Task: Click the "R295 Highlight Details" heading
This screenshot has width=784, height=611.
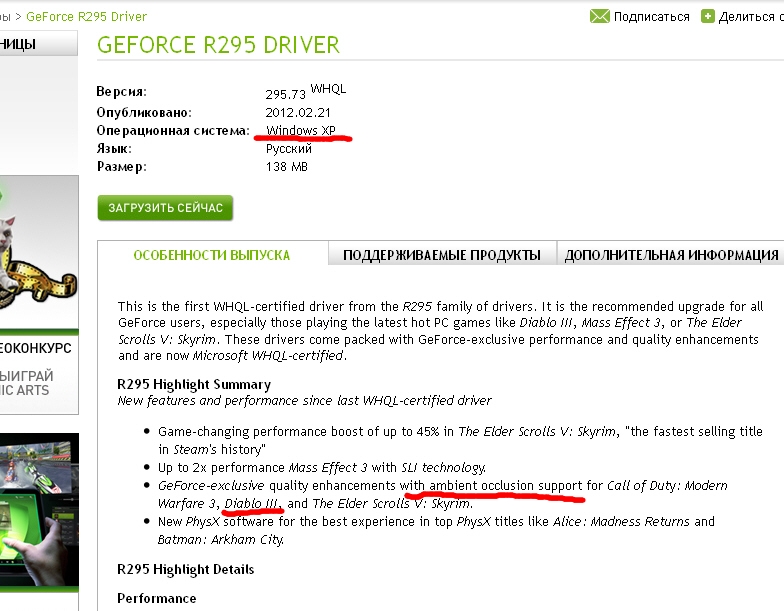Action: point(186,569)
